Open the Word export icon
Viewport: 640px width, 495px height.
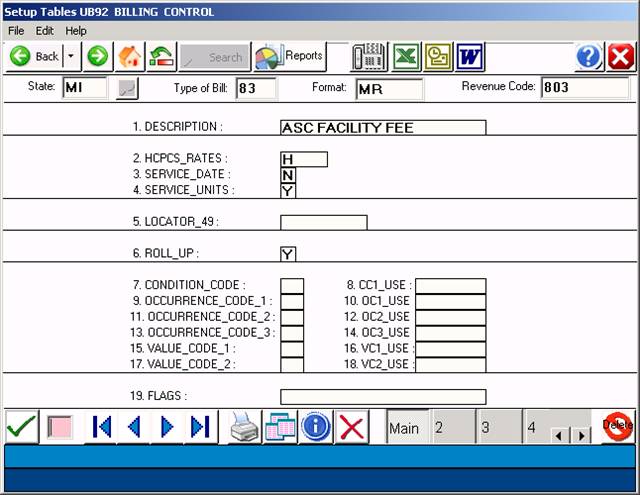click(x=470, y=57)
